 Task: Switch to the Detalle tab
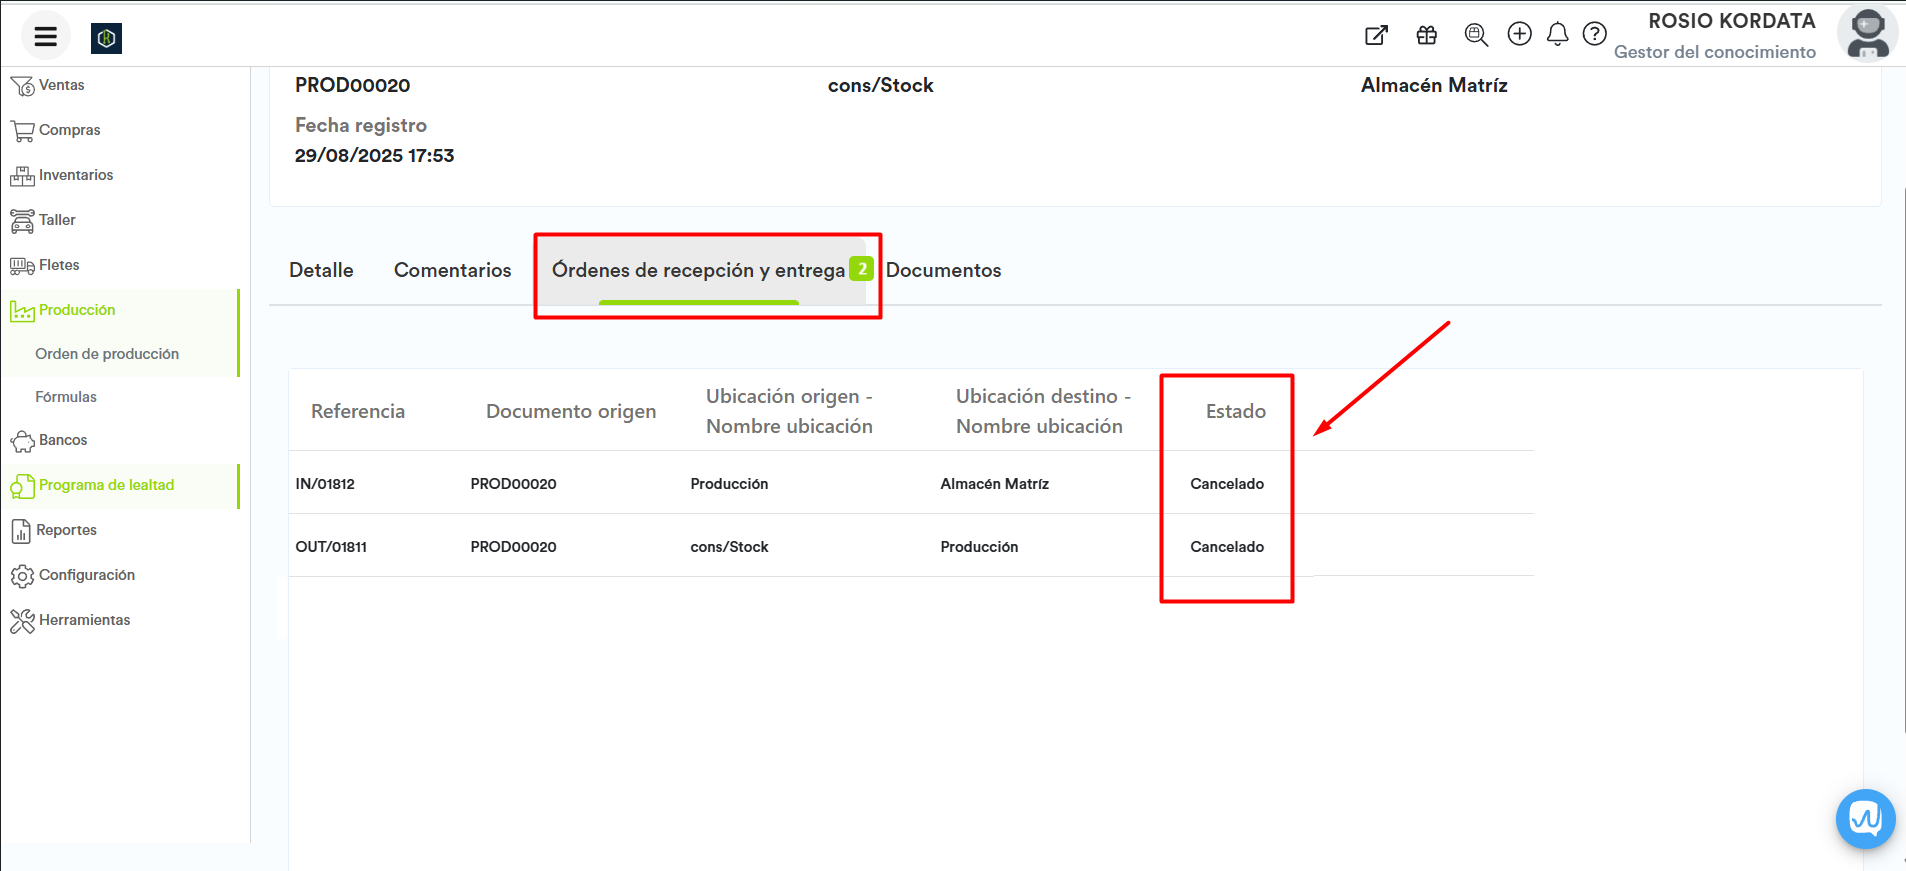(x=321, y=270)
